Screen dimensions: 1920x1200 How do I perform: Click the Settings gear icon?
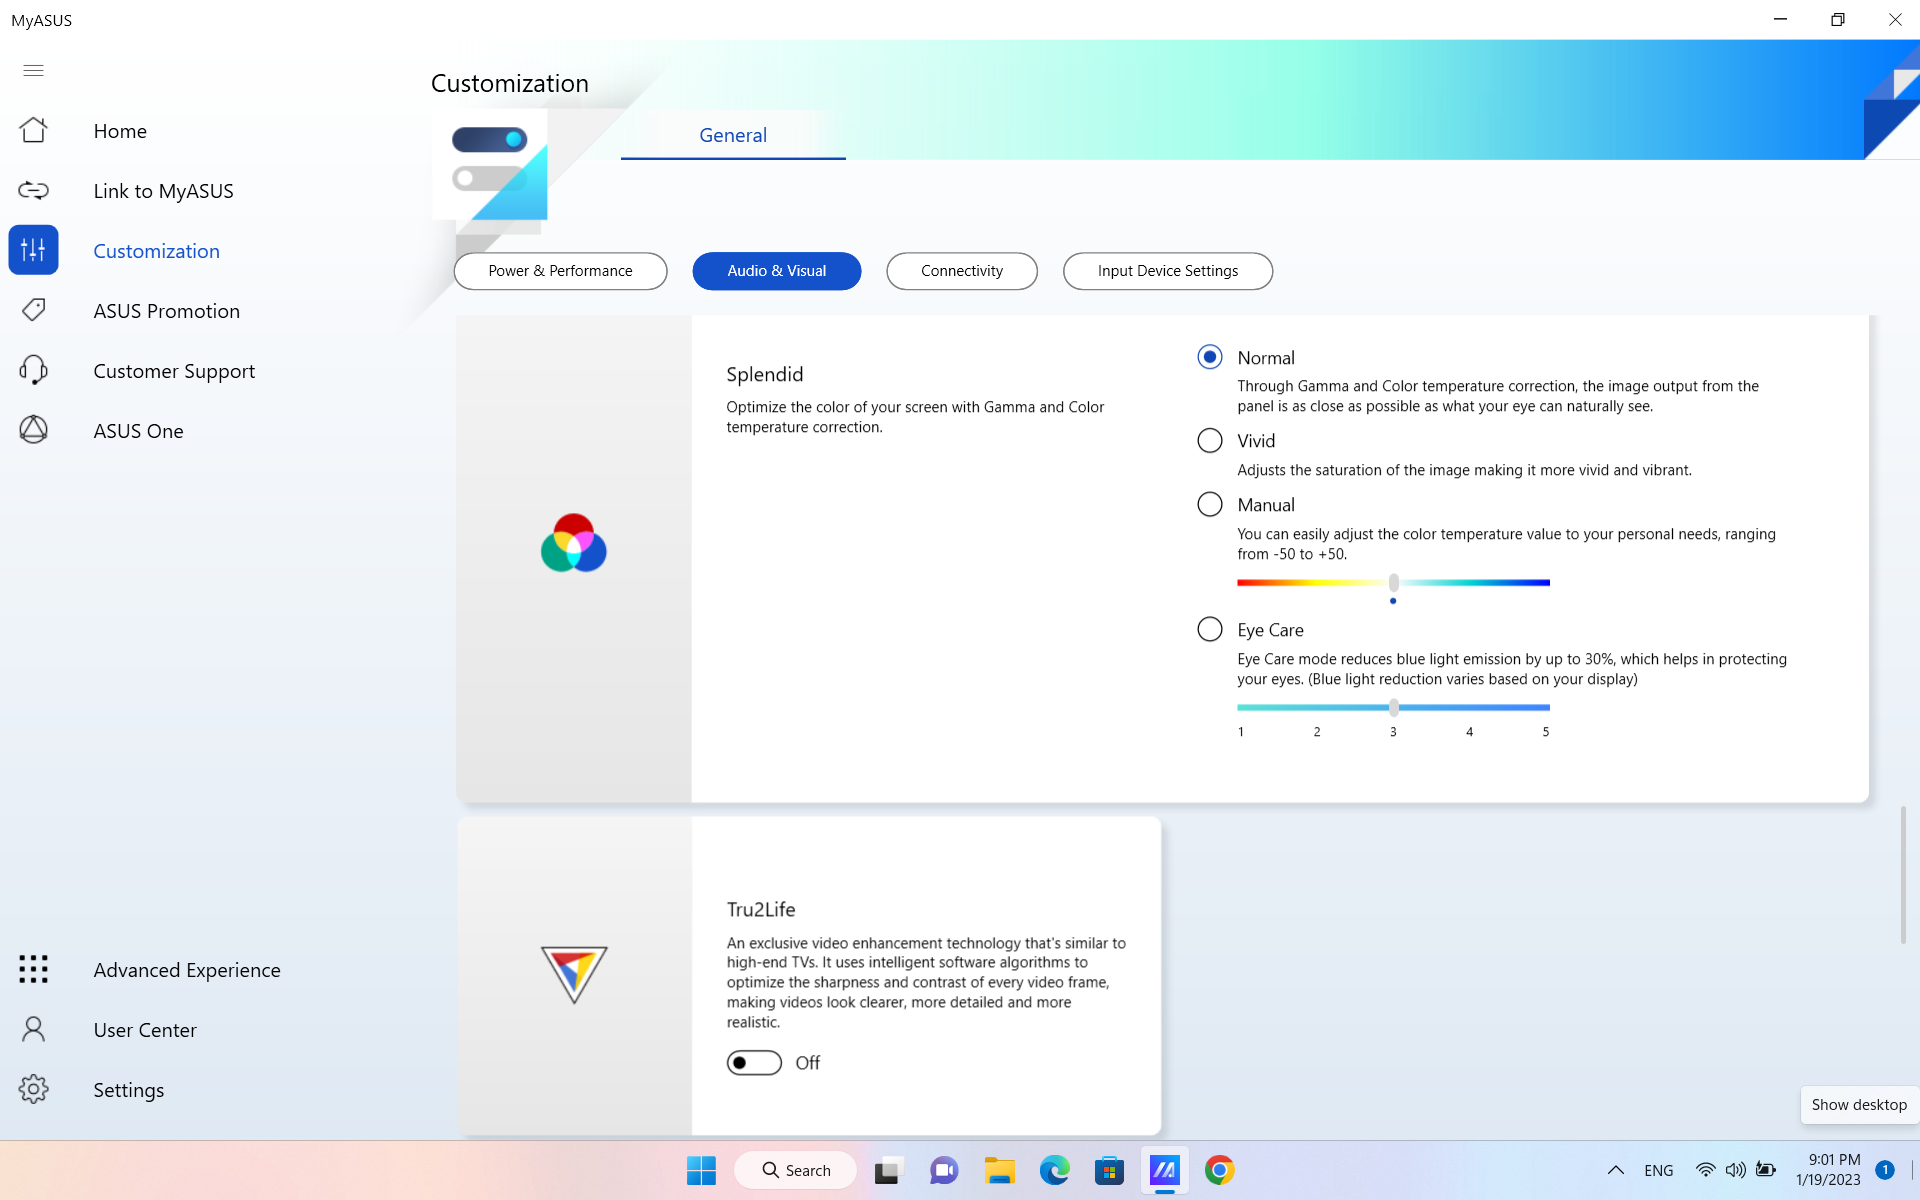coord(33,1089)
